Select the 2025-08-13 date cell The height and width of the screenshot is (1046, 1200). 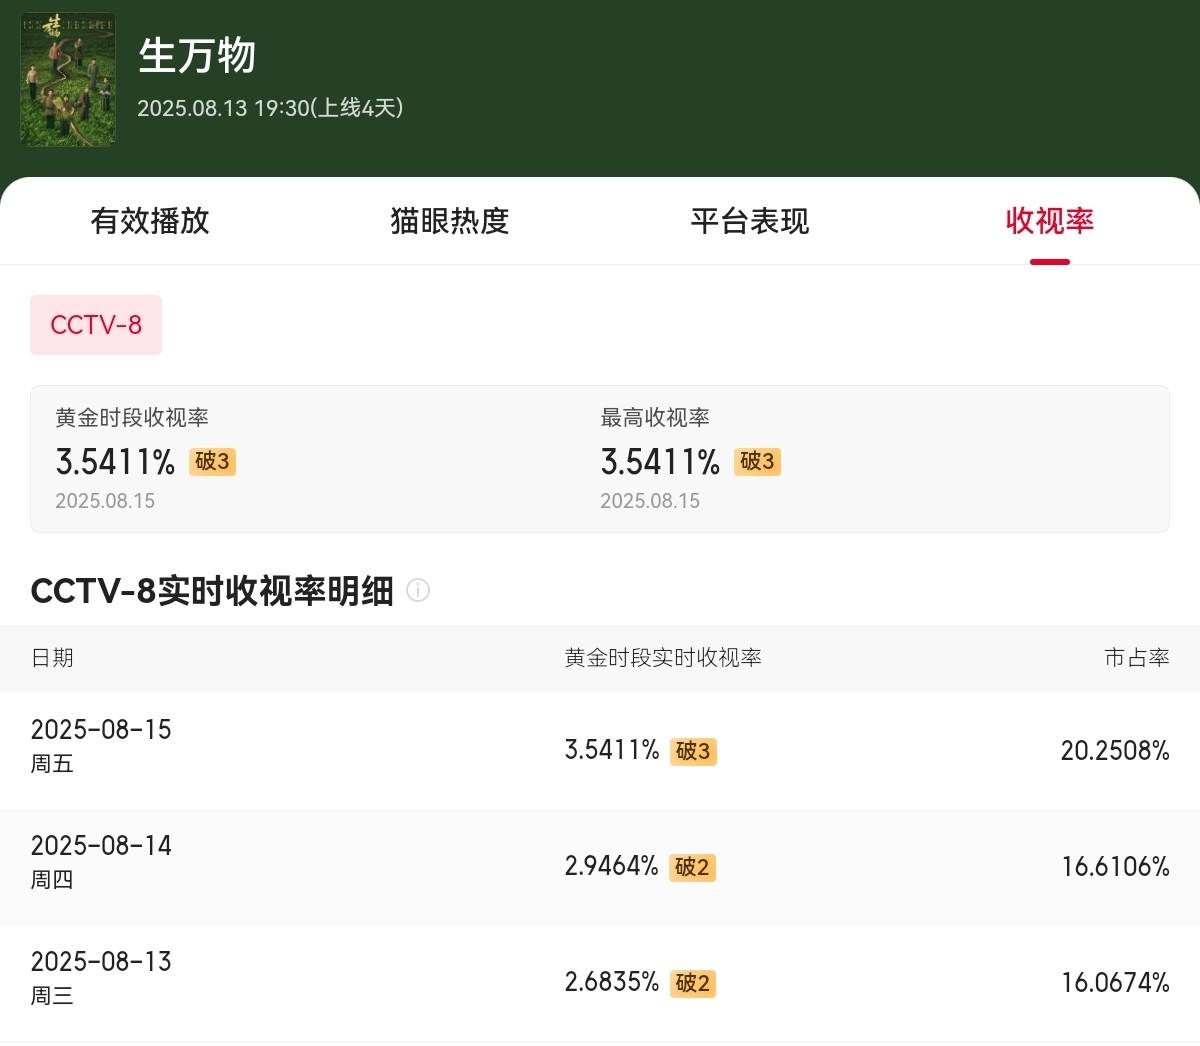coord(101,962)
